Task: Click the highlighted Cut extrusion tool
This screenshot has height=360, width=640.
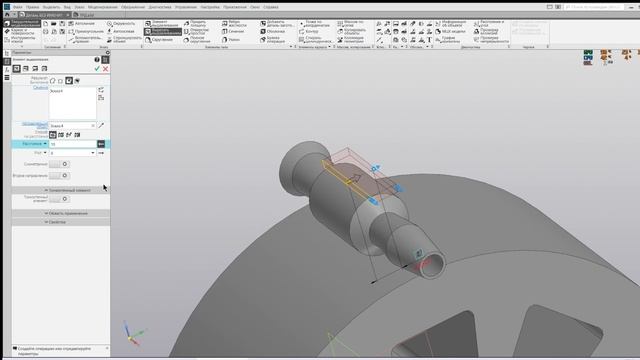Action: pos(162,31)
